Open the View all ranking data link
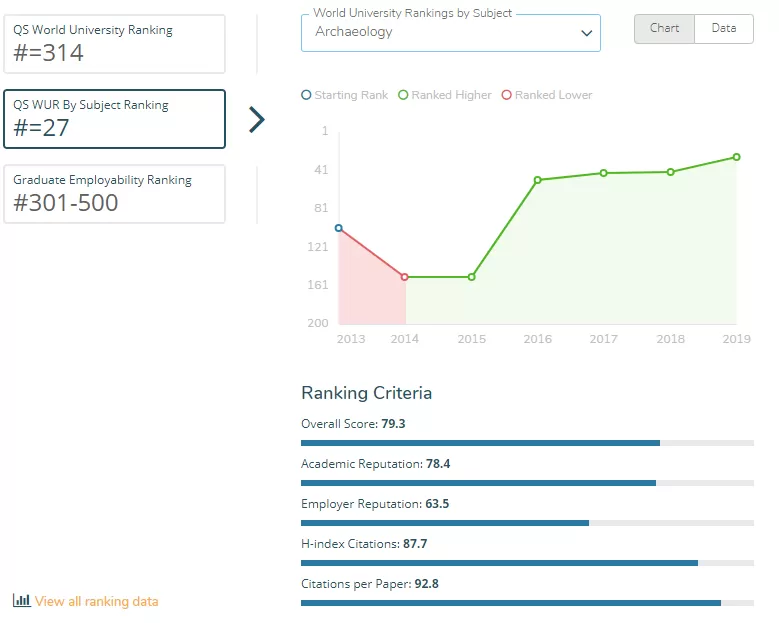The height and width of the screenshot is (623, 779). pyautogui.click(x=96, y=601)
